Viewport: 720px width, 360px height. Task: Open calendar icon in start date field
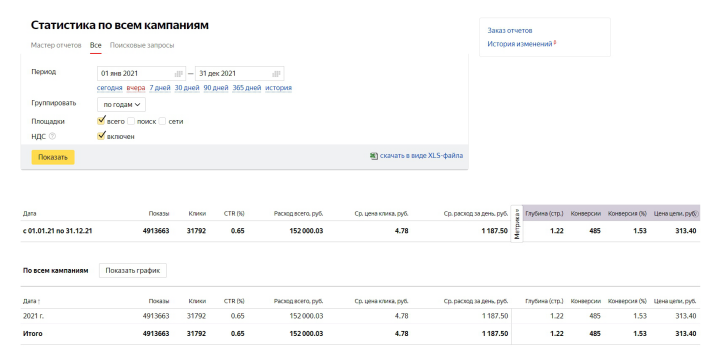point(178,73)
